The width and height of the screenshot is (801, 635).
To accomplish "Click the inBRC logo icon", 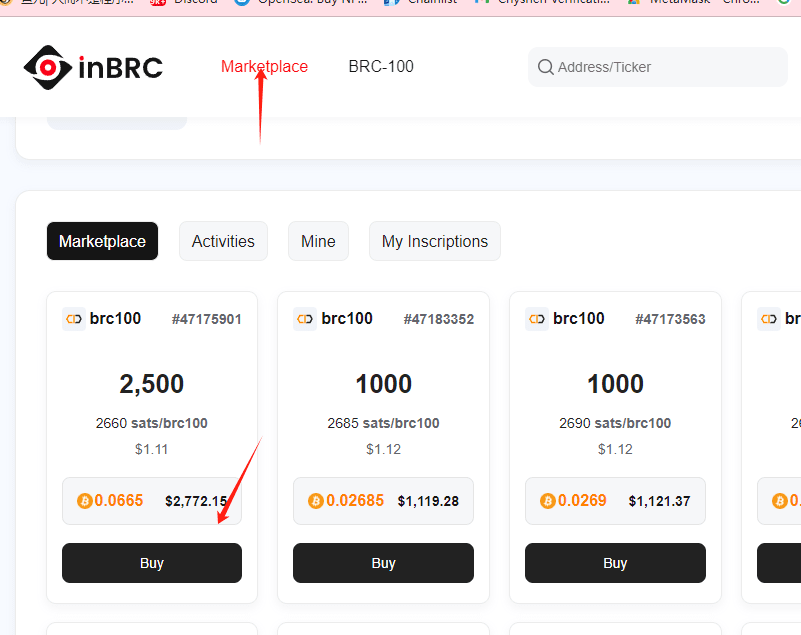I will coord(48,68).
